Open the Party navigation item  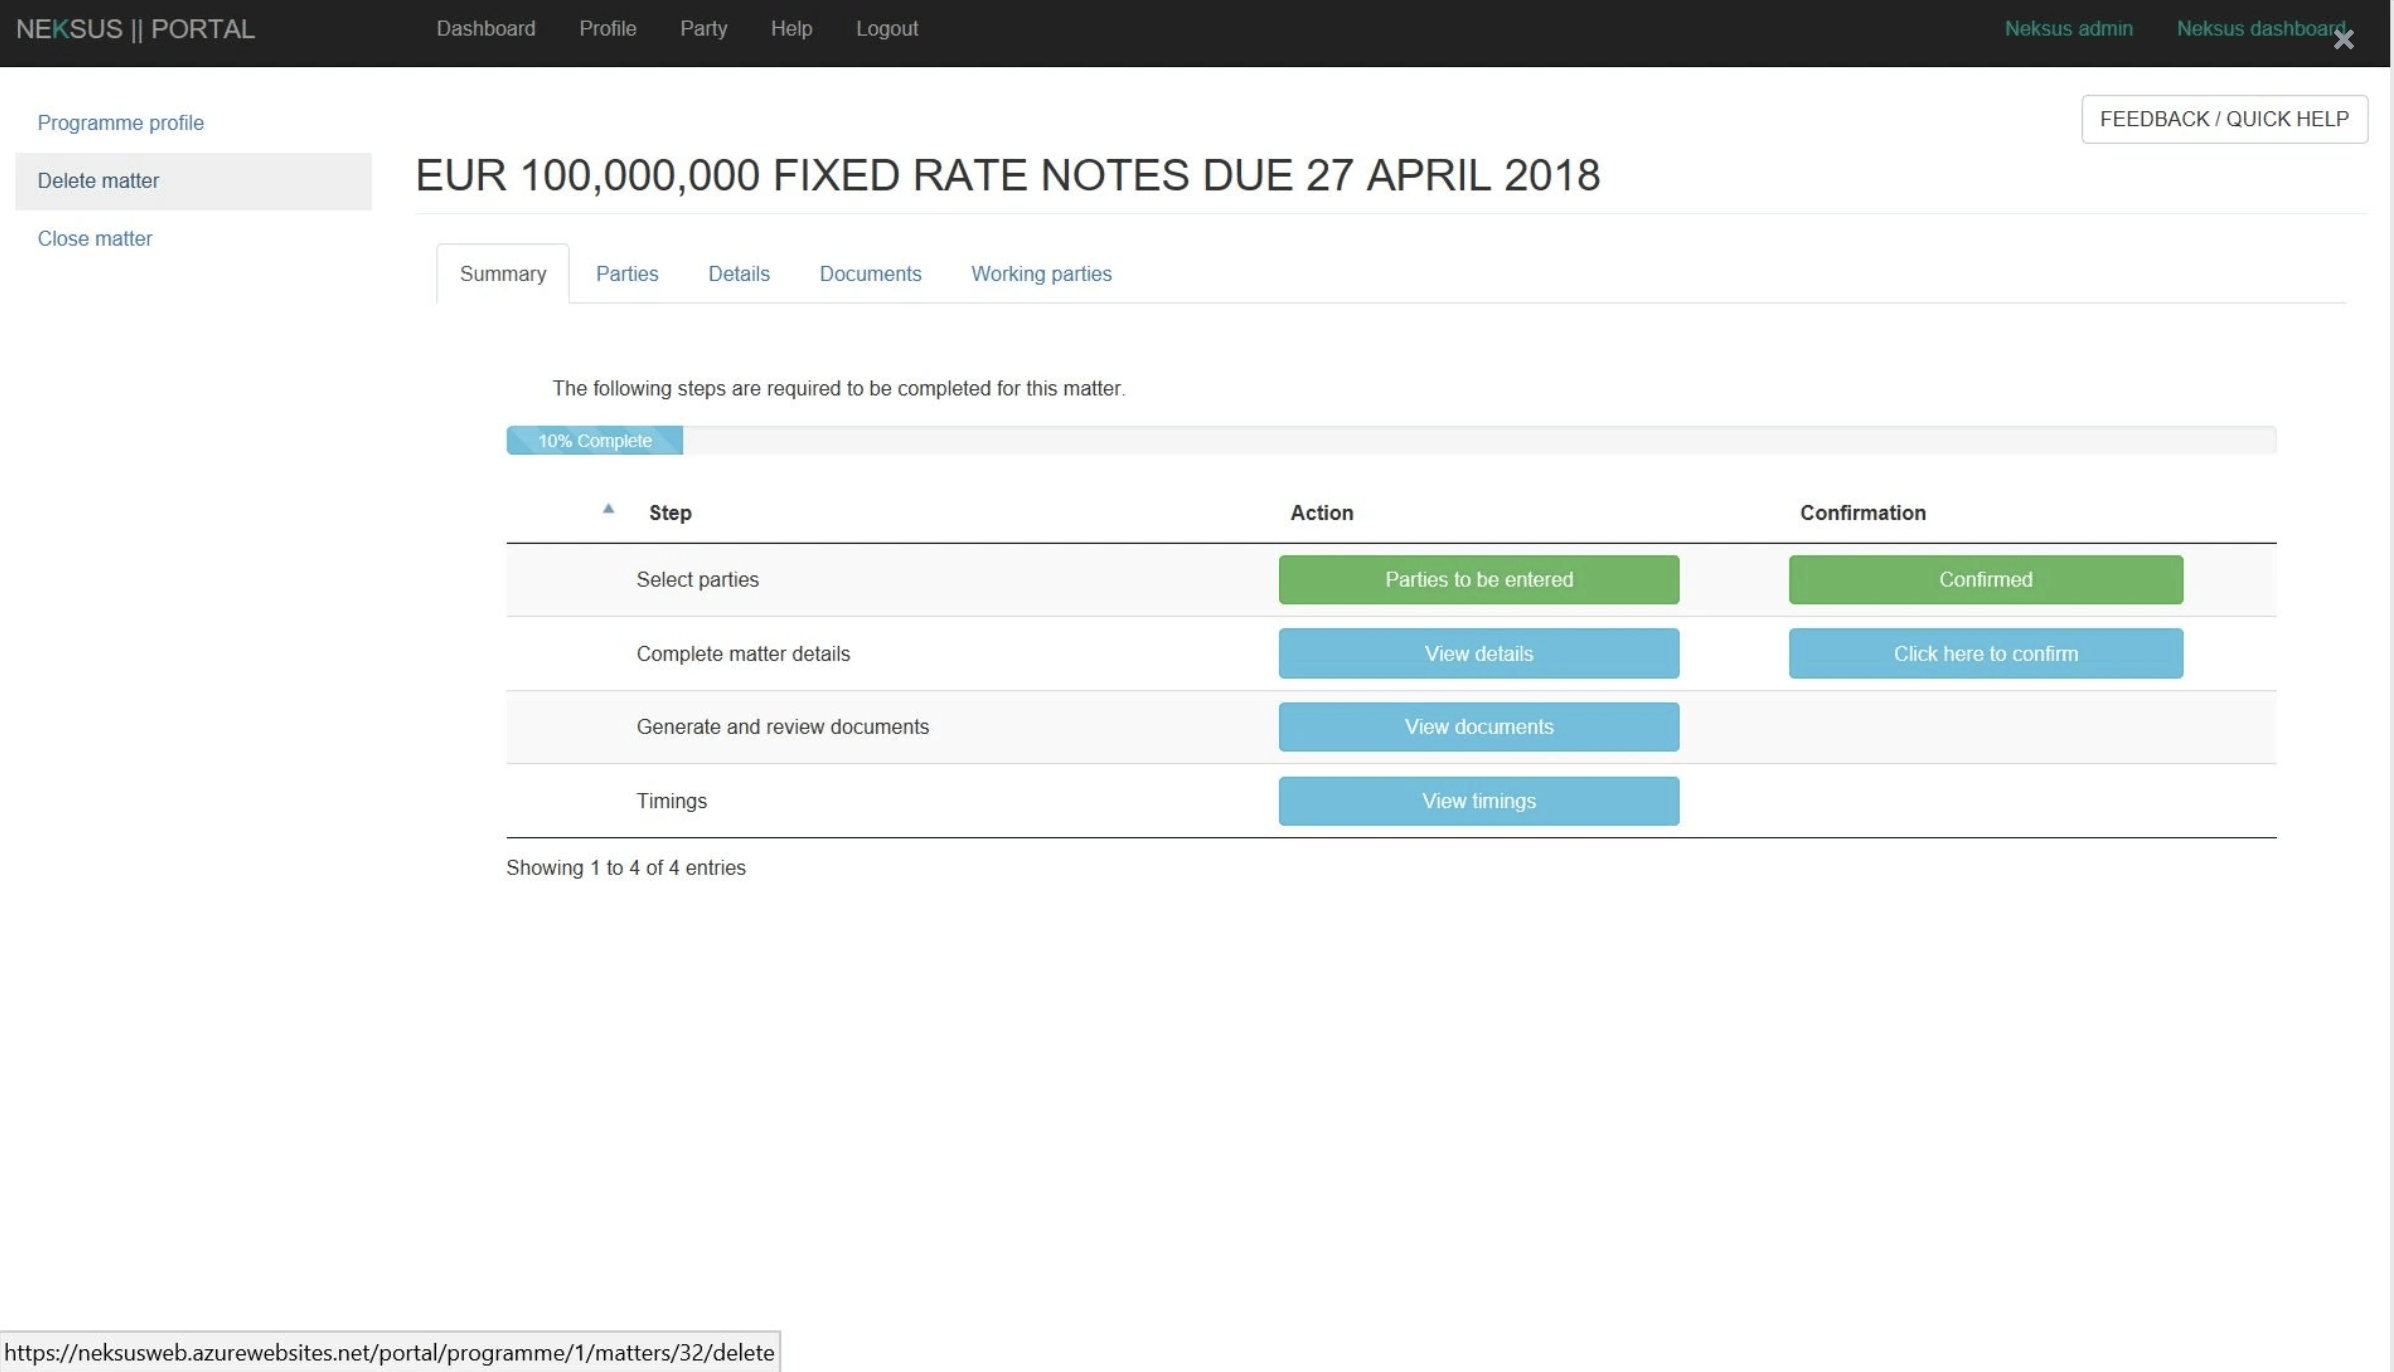tap(703, 29)
